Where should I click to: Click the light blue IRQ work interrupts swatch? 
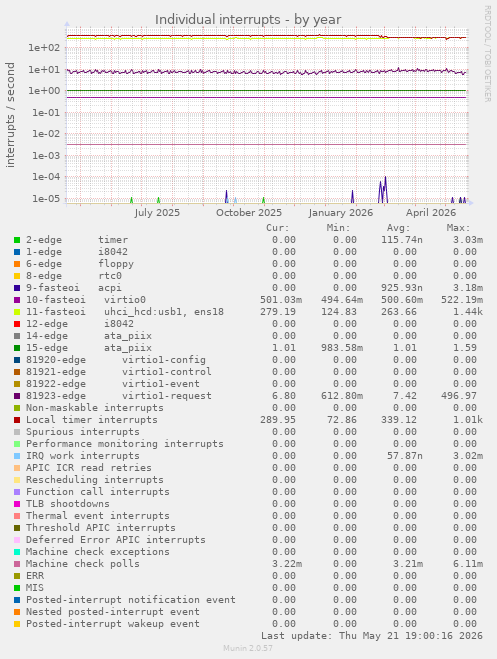[x=17, y=456]
